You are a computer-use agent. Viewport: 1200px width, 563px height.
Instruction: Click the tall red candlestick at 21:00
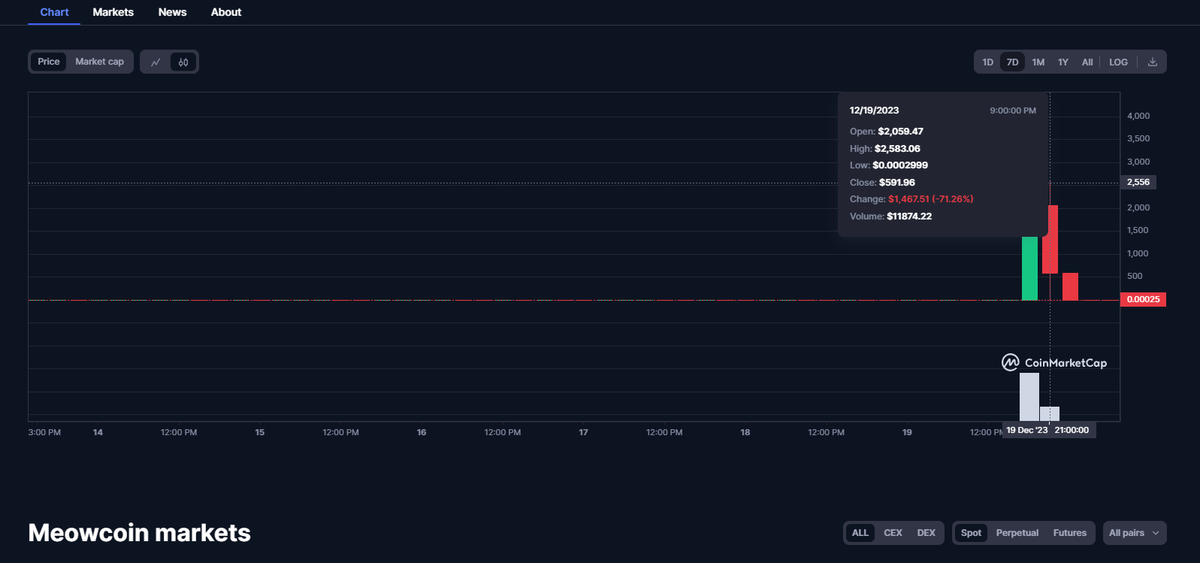point(1050,239)
